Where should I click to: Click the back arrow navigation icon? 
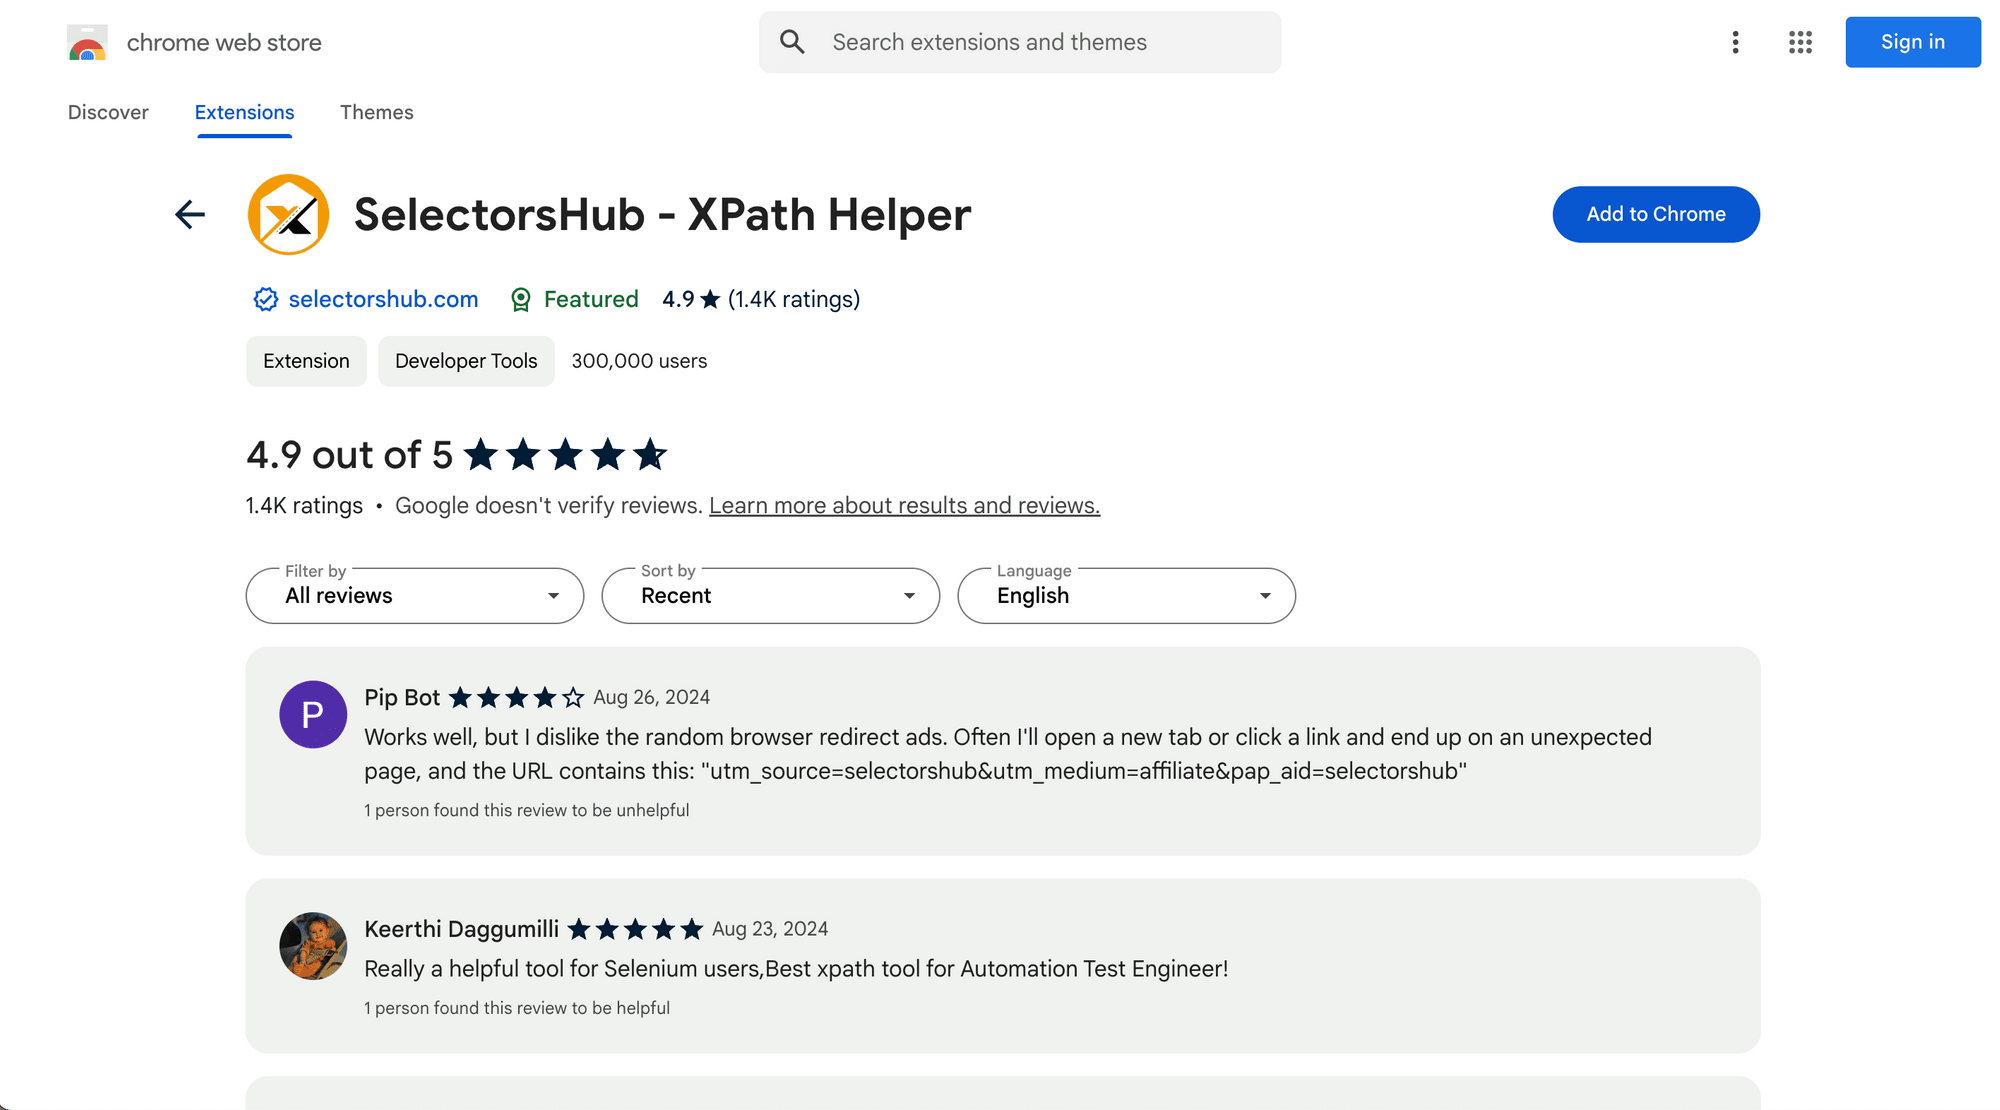pyautogui.click(x=189, y=213)
